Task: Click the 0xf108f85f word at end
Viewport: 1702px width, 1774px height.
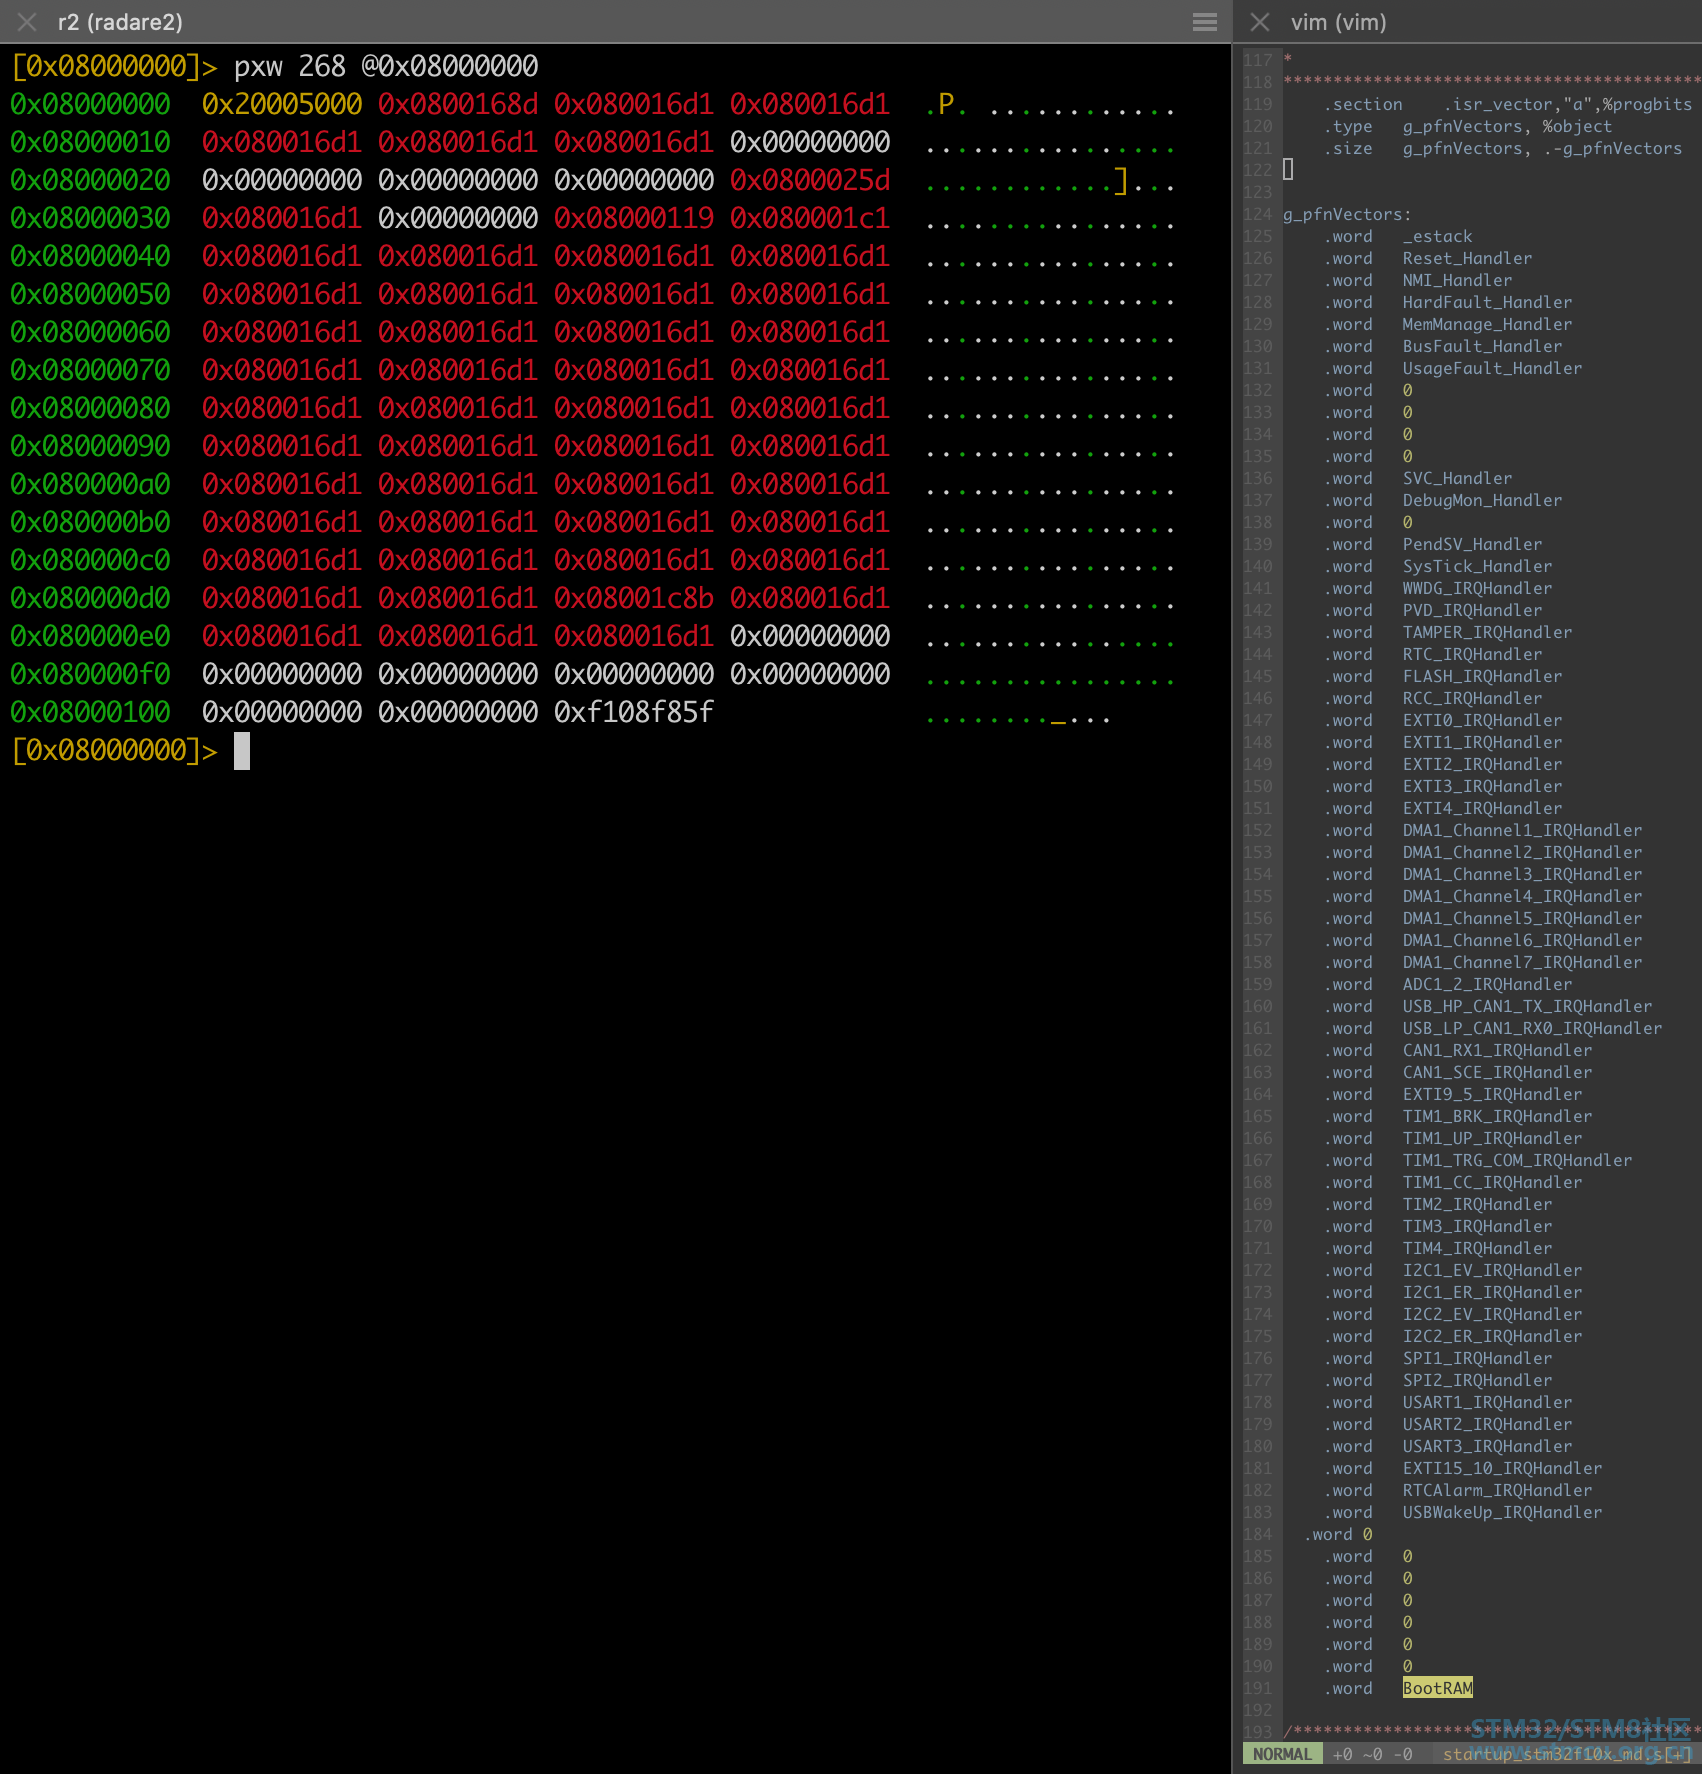Action: [x=634, y=712]
